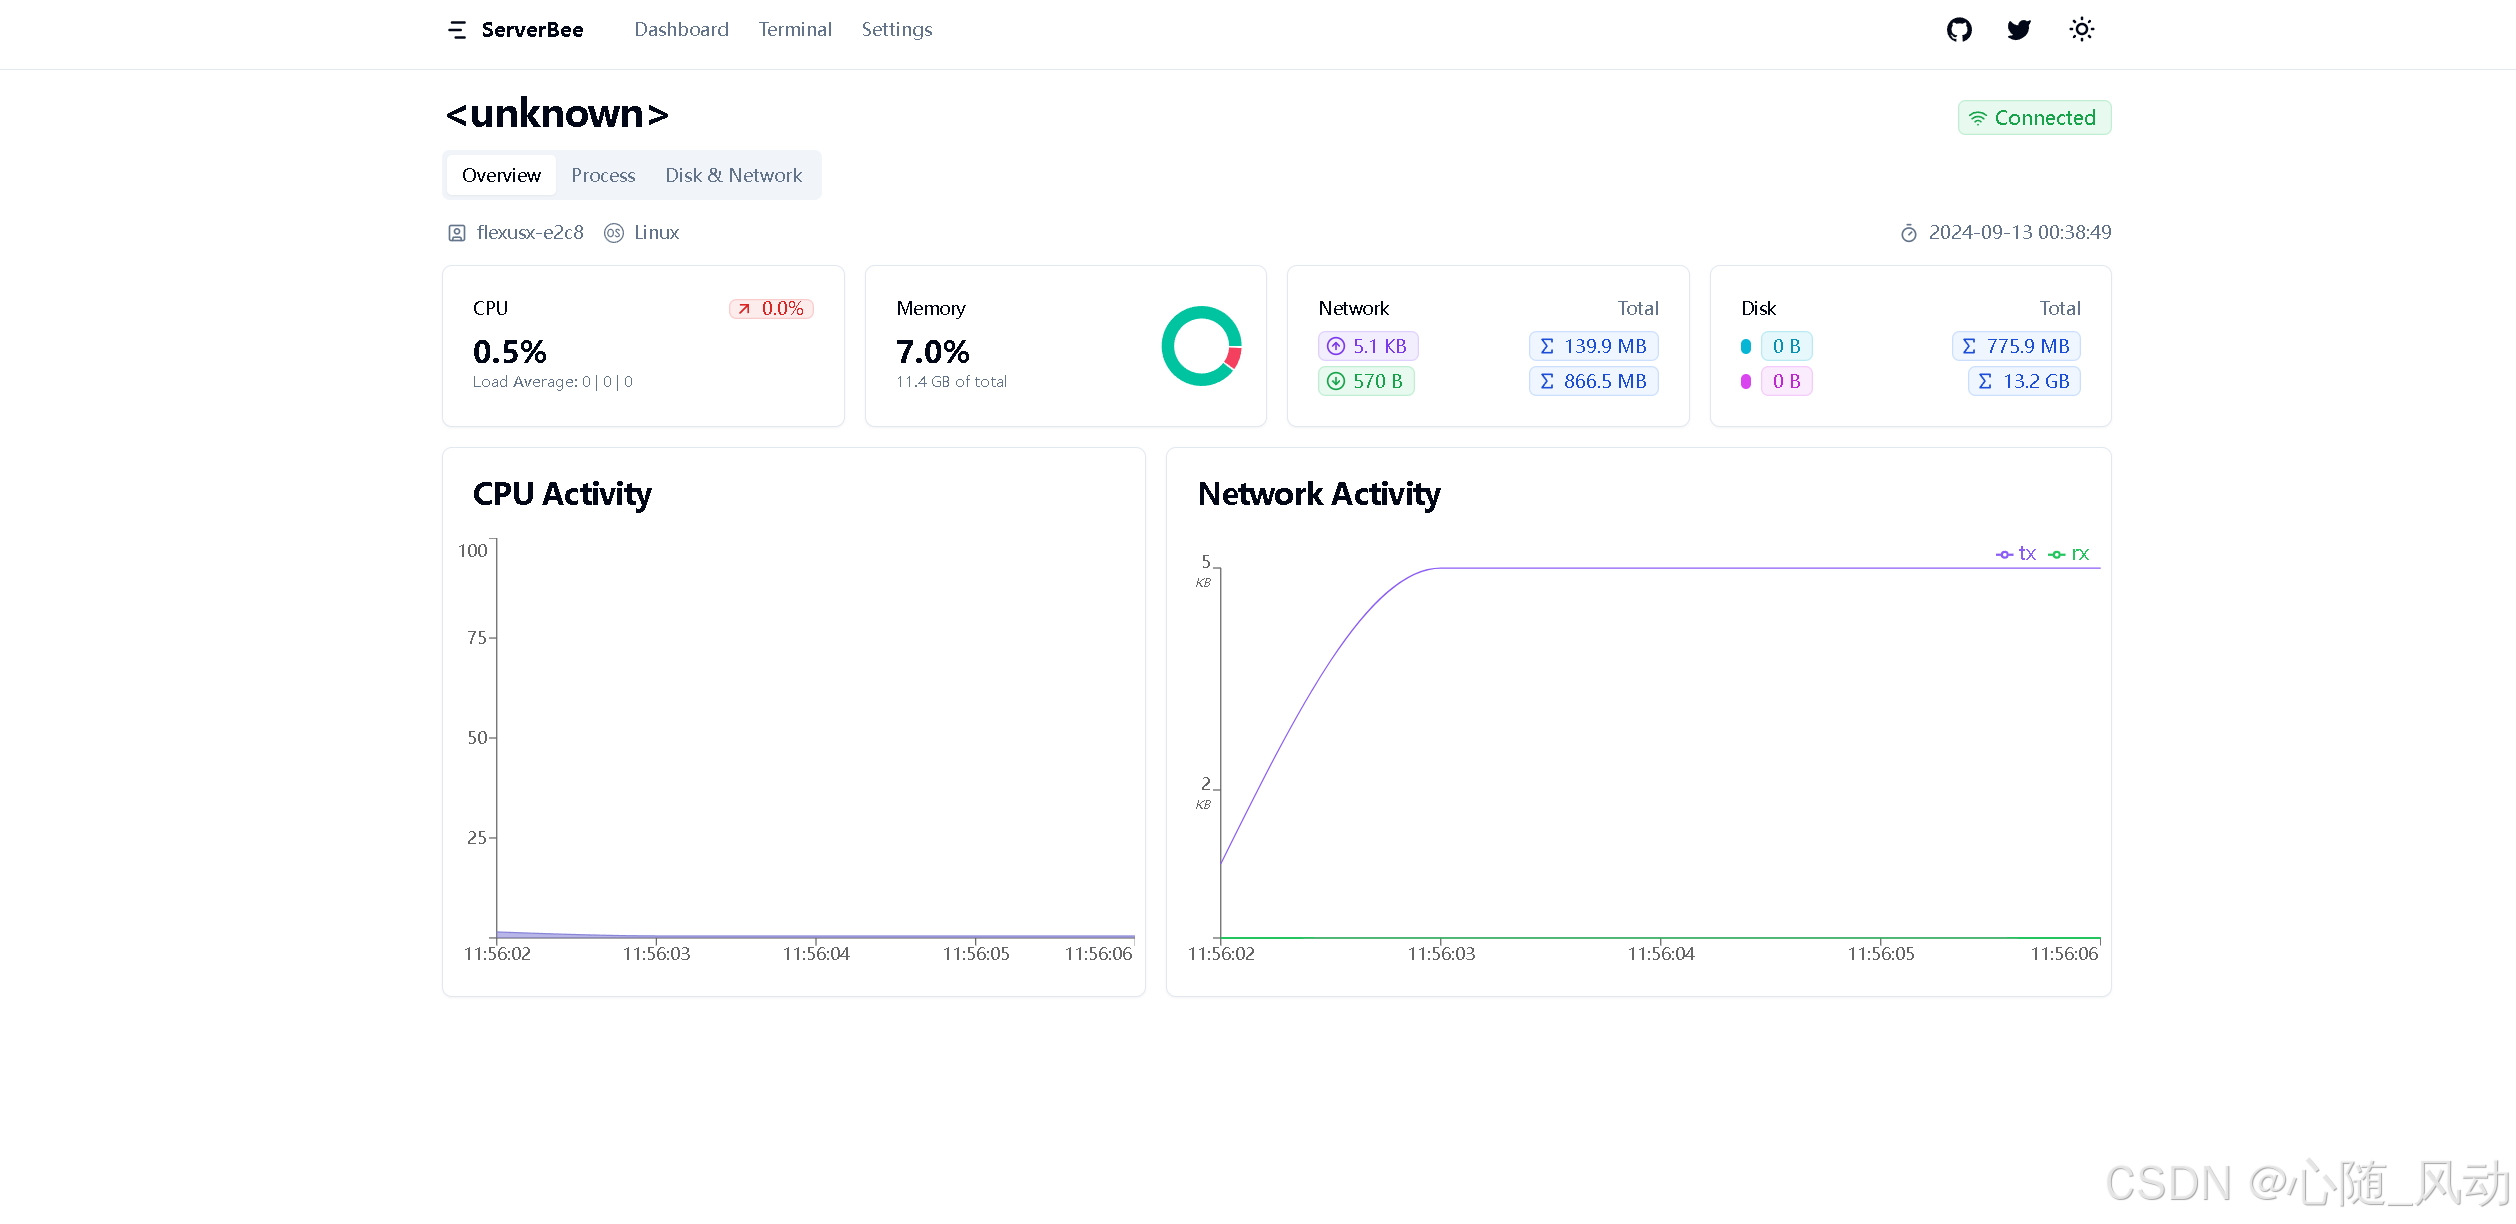Click the Connected status badge
This screenshot has height=1224, width=2516.
[x=2034, y=118]
